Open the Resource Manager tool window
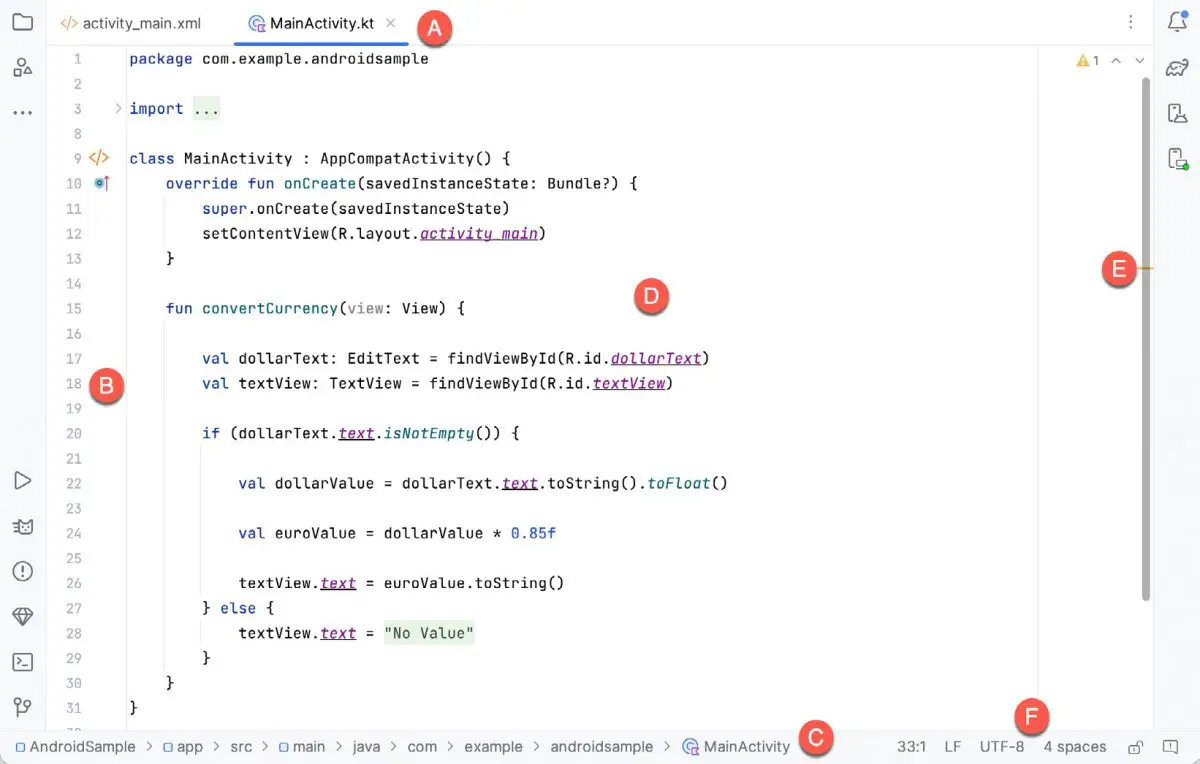The height and width of the screenshot is (764, 1200). tap(22, 68)
